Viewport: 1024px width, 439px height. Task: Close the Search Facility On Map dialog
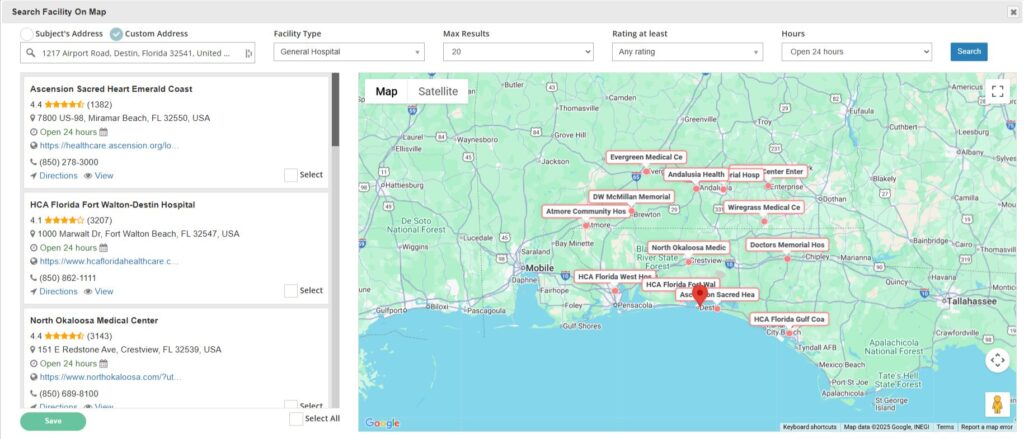tap(1013, 12)
